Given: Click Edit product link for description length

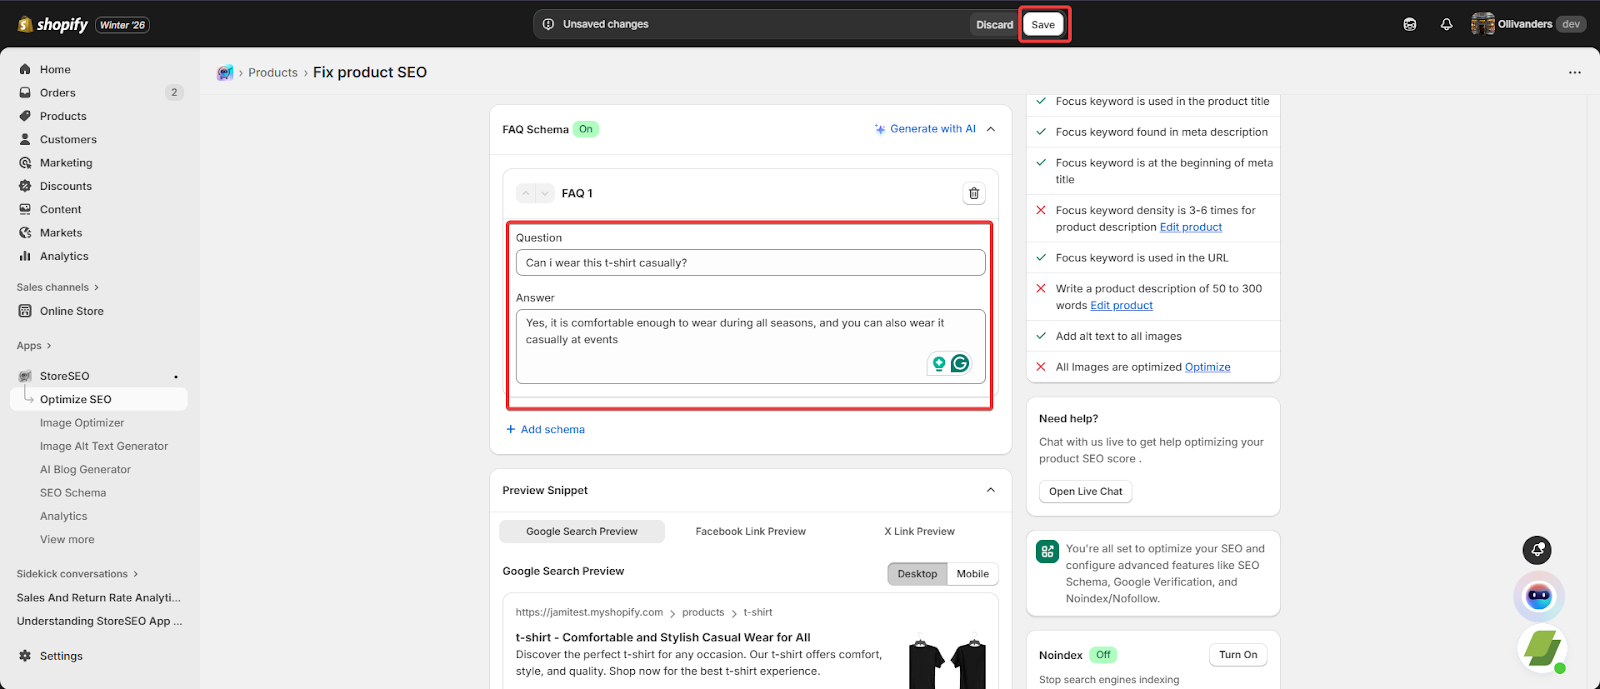Looking at the screenshot, I should (x=1122, y=305).
